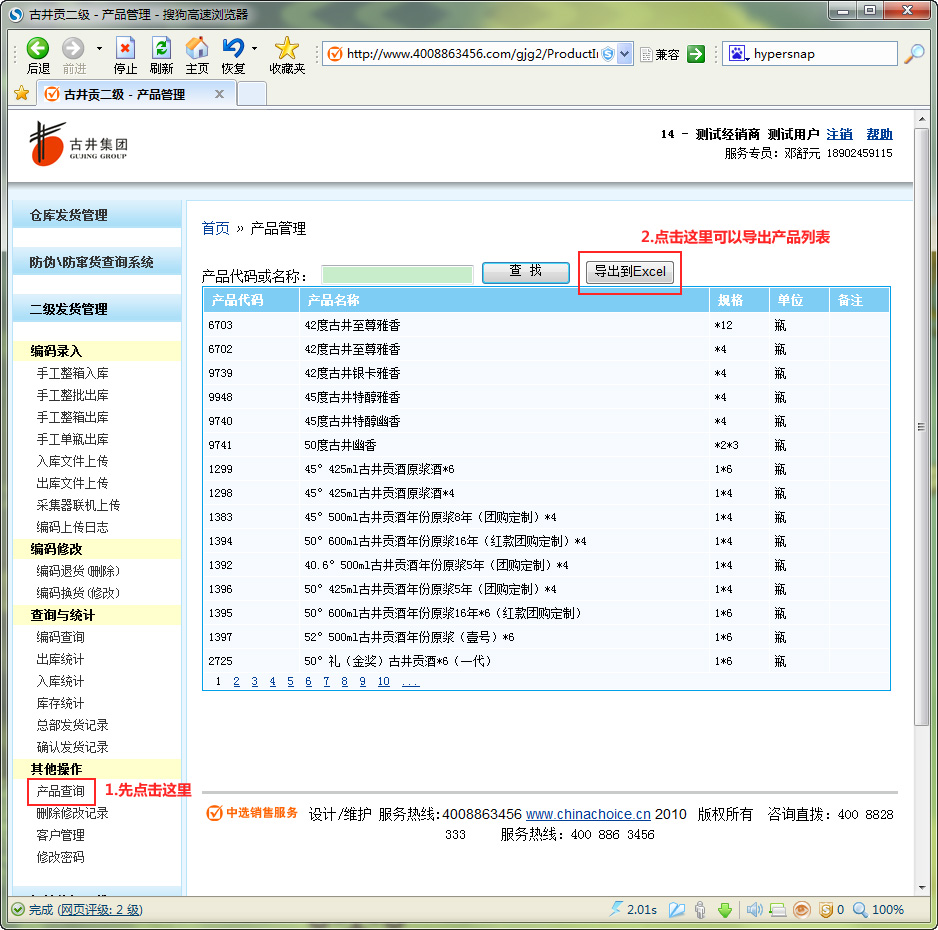Go to the home page (主页)

pyautogui.click(x=197, y=48)
